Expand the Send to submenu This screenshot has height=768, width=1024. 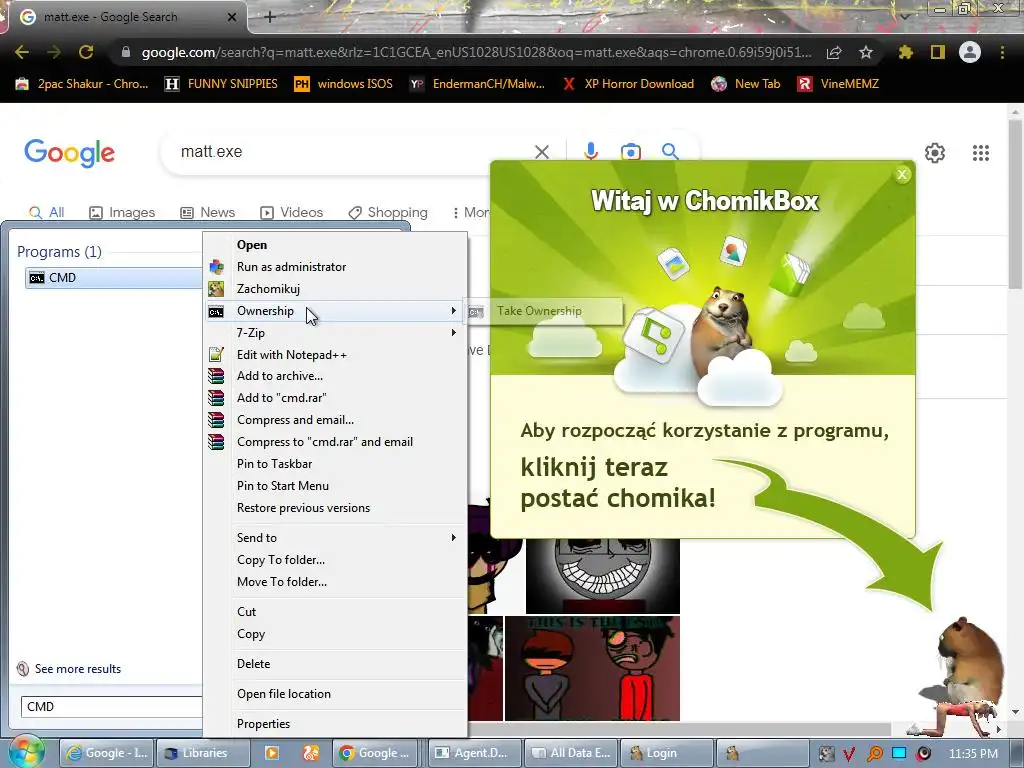(x=335, y=537)
